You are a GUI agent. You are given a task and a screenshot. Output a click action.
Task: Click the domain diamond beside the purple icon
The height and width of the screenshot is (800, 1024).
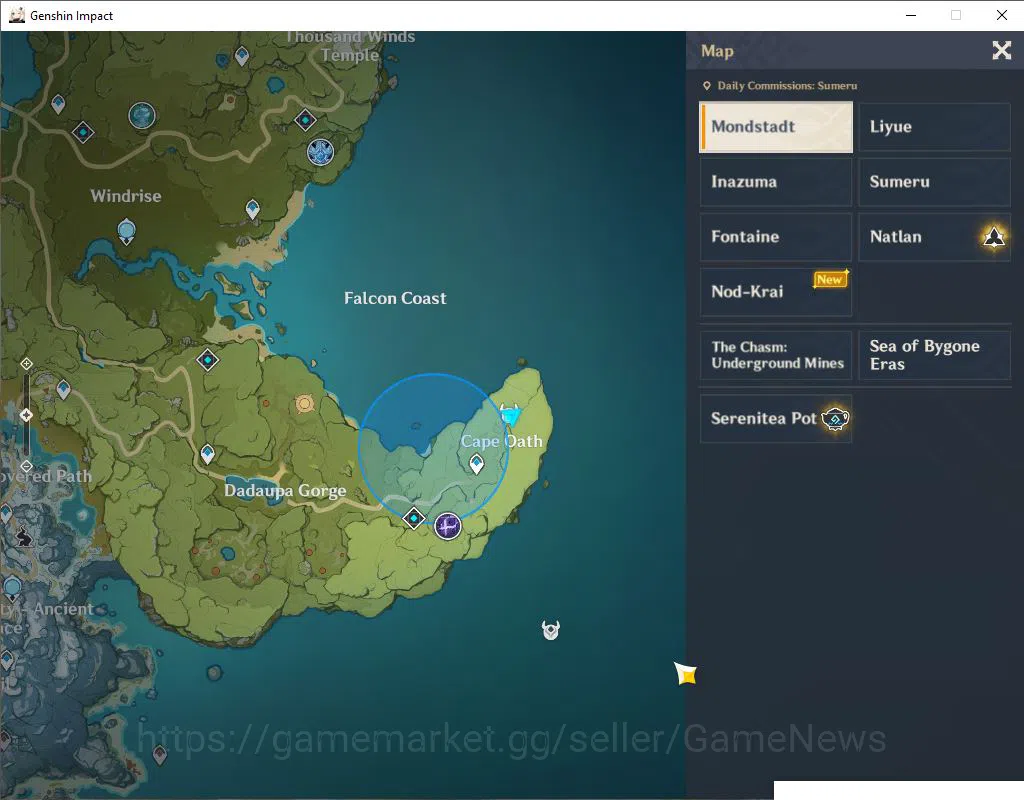click(413, 519)
